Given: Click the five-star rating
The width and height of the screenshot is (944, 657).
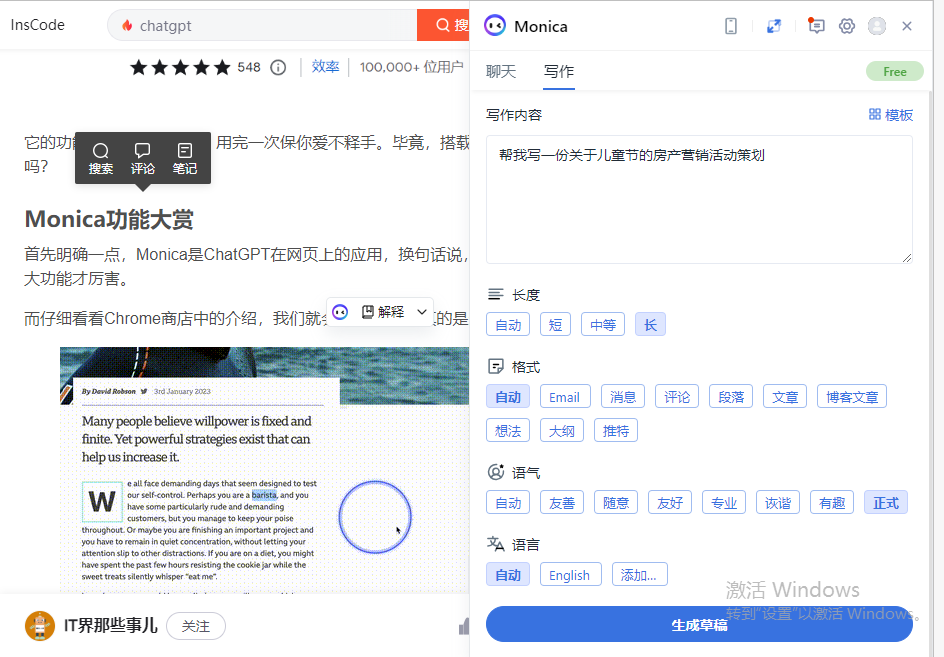Looking at the screenshot, I should 180,67.
